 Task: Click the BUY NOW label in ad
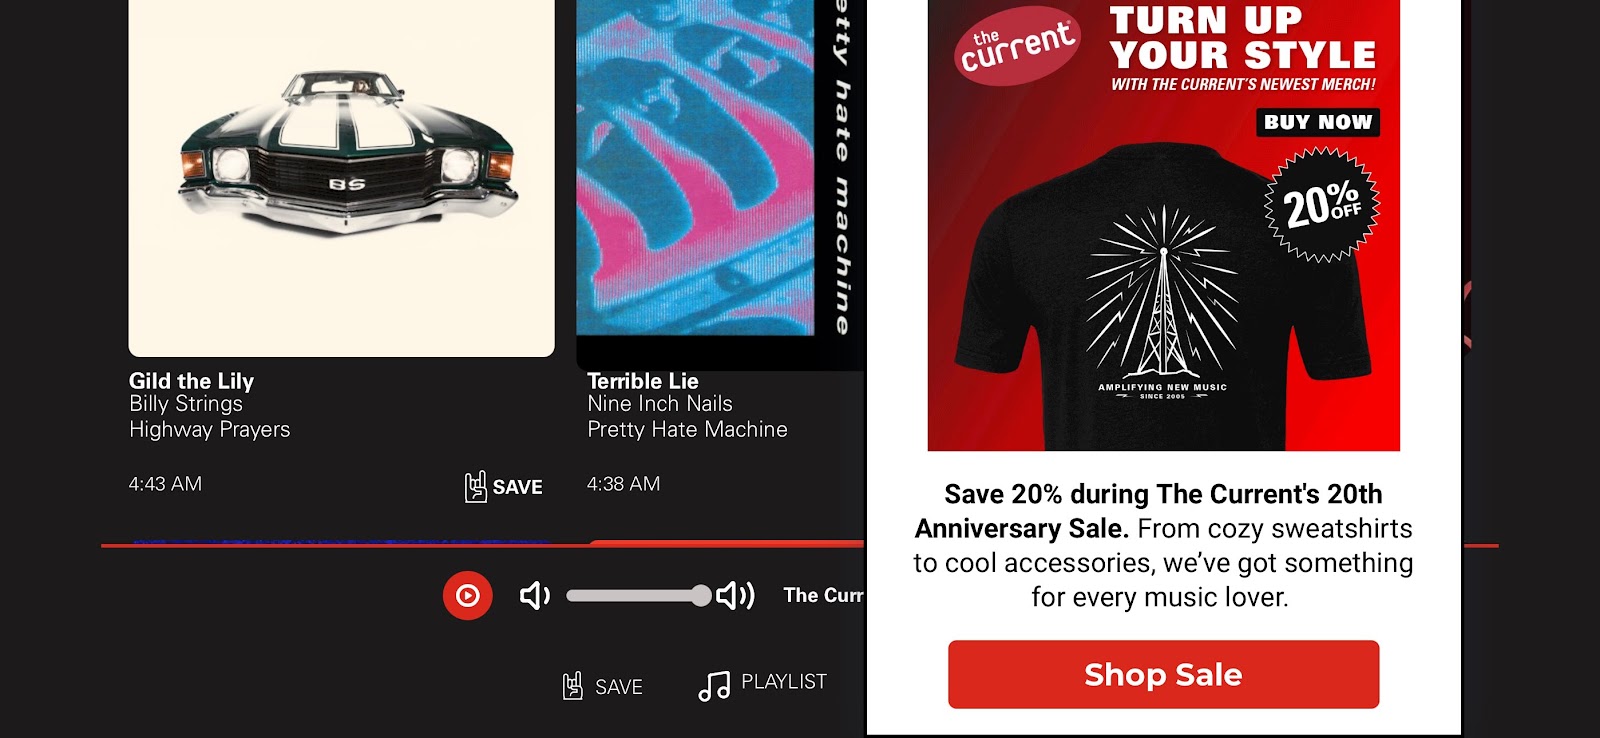1318,122
